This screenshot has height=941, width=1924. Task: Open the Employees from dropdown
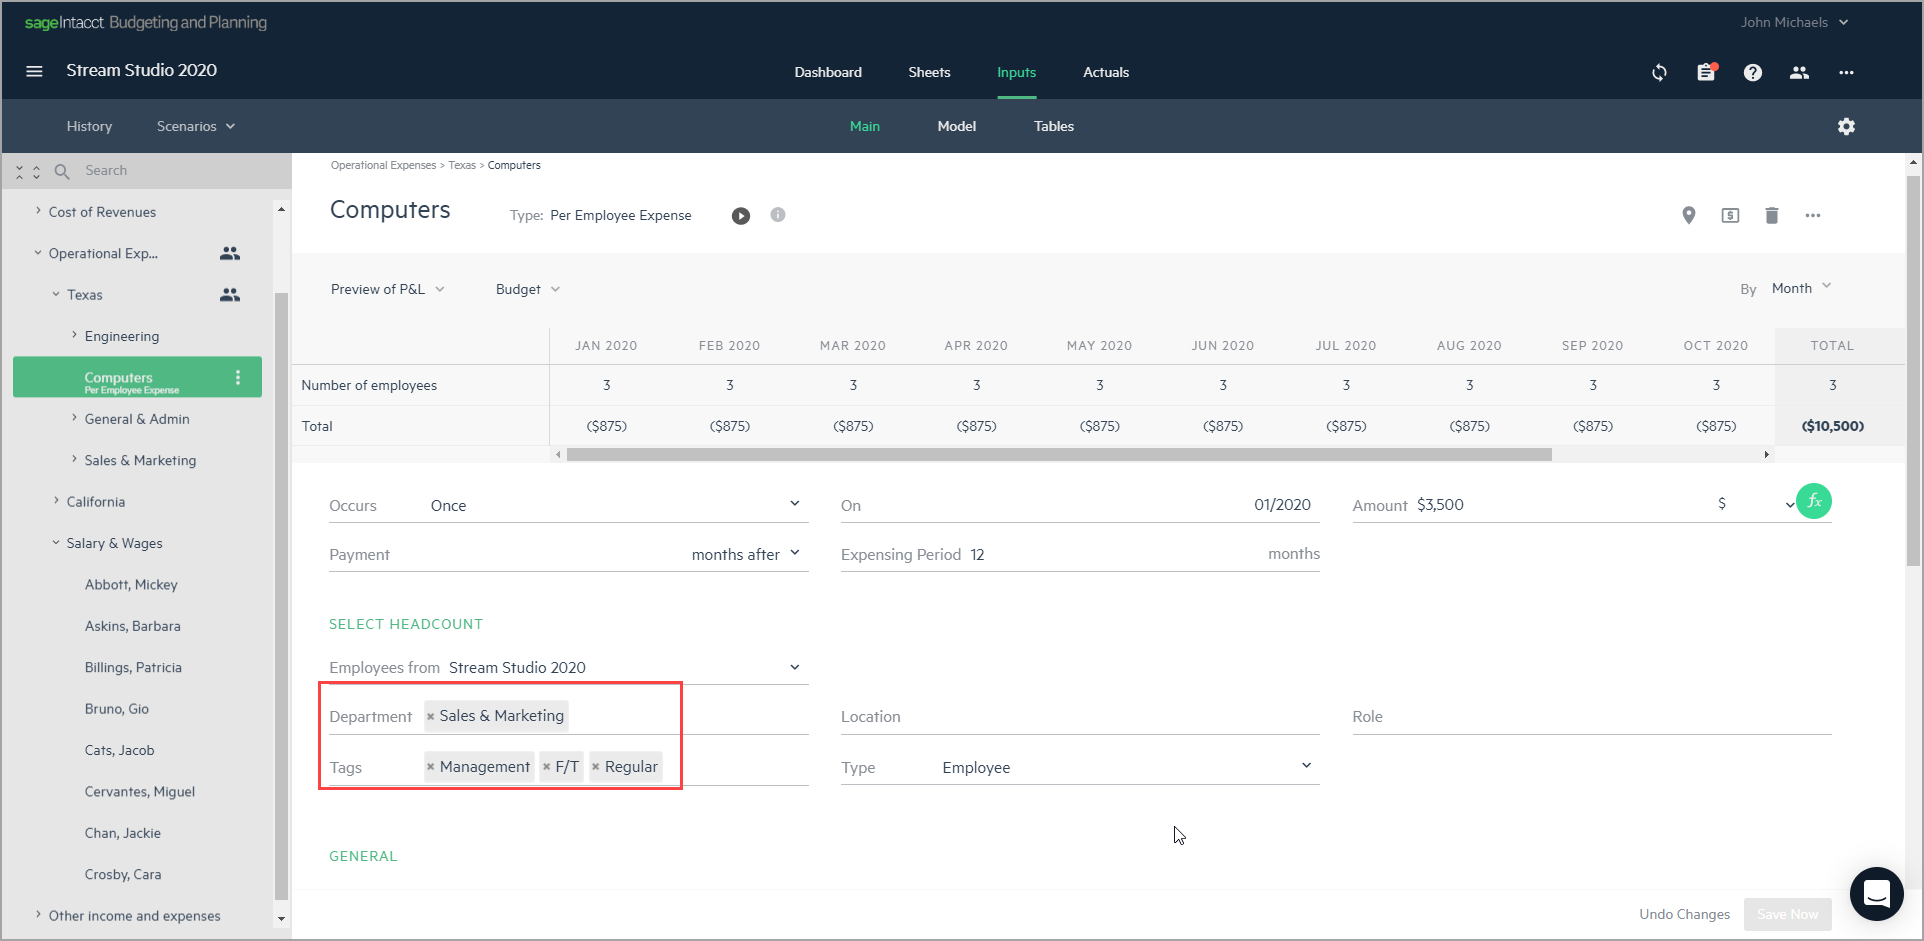[x=568, y=667]
